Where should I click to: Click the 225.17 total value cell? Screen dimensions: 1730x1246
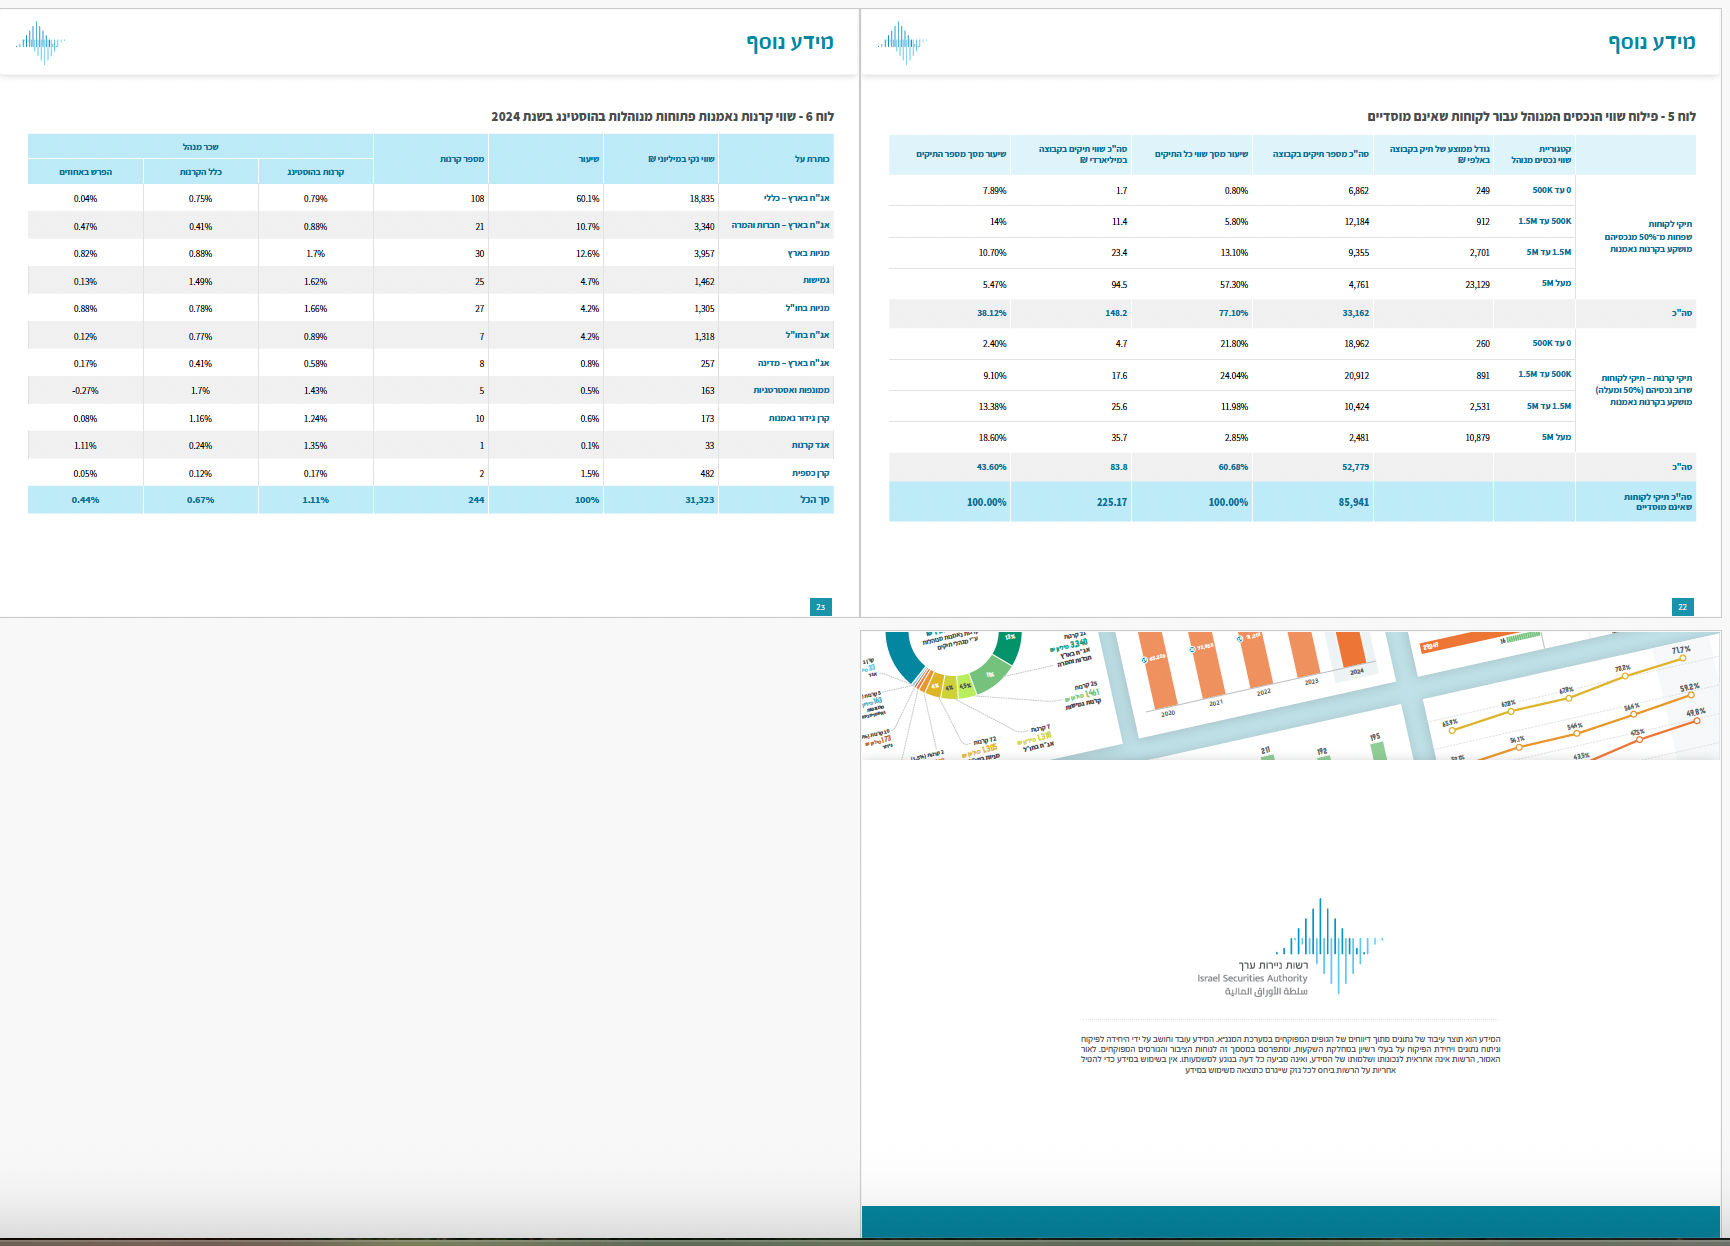point(1112,502)
